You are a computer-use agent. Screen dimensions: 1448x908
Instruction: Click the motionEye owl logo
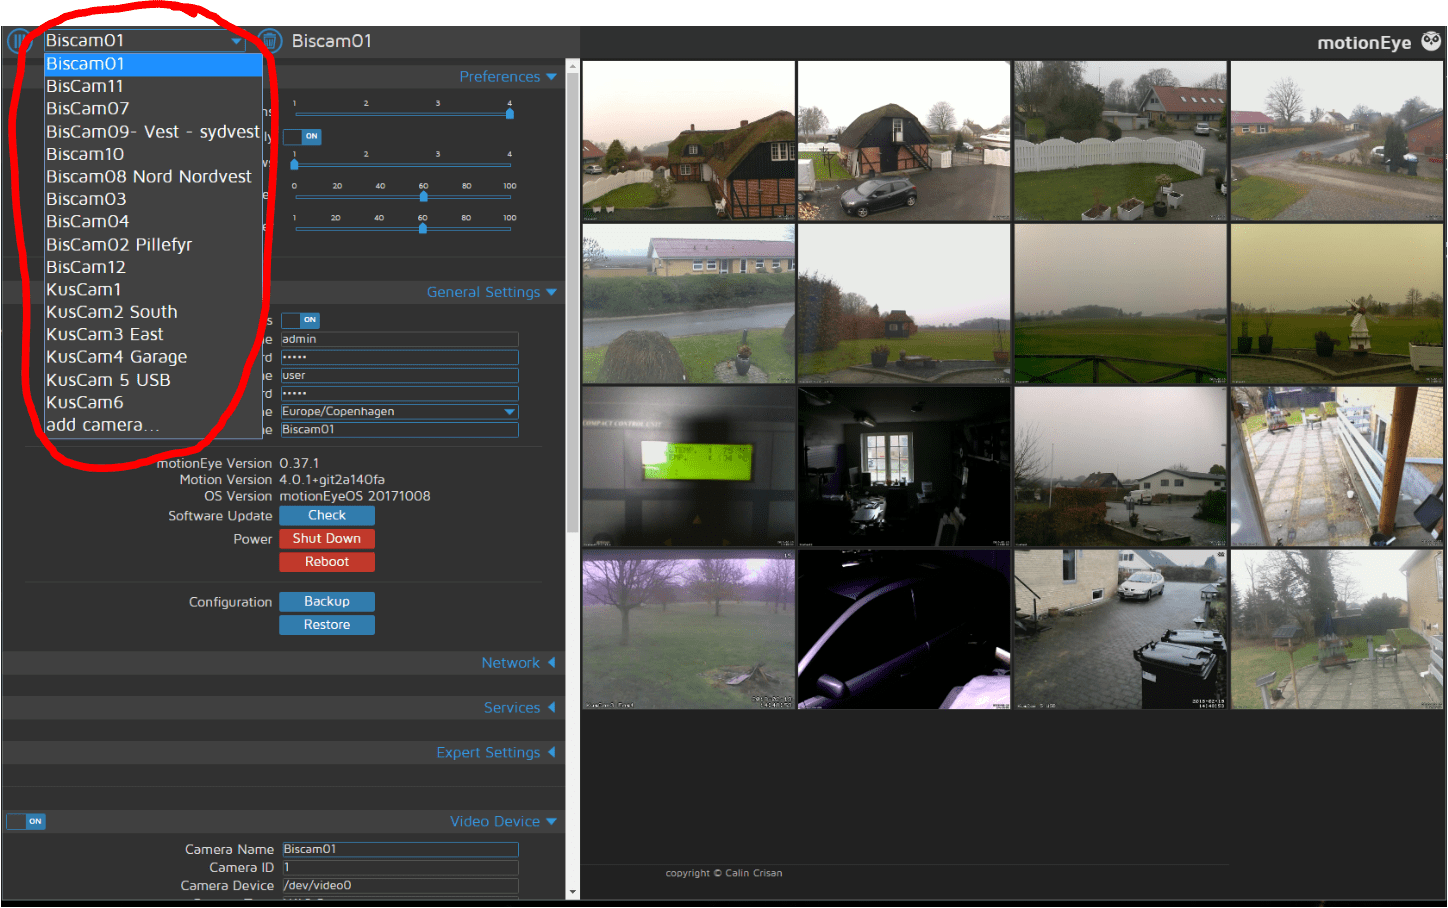(1431, 41)
